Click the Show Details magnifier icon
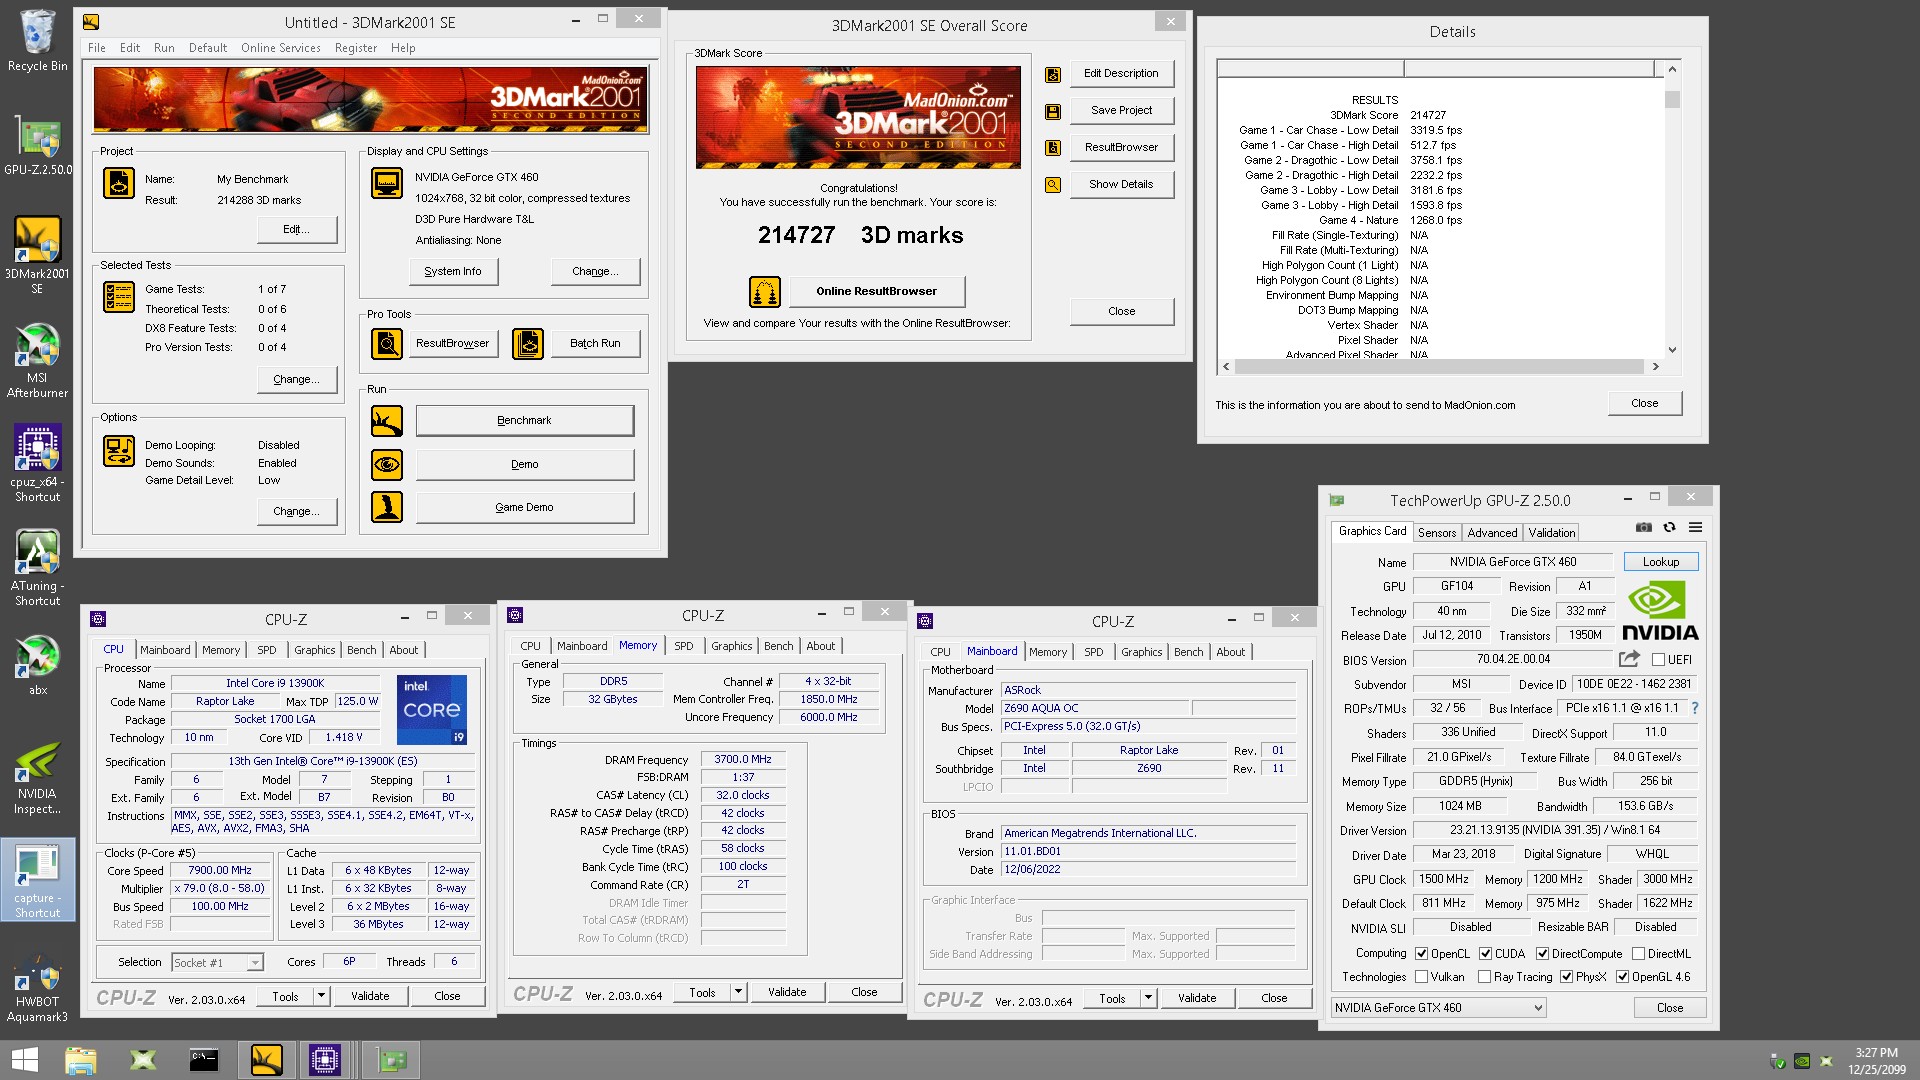Viewport: 1920px width, 1080px height. point(1053,185)
